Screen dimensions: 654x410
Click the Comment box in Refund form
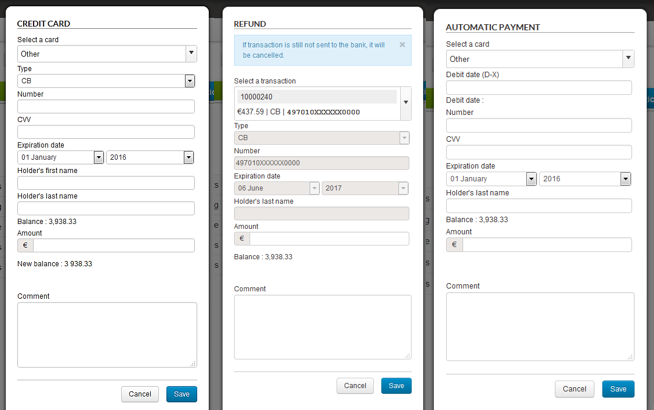click(322, 326)
